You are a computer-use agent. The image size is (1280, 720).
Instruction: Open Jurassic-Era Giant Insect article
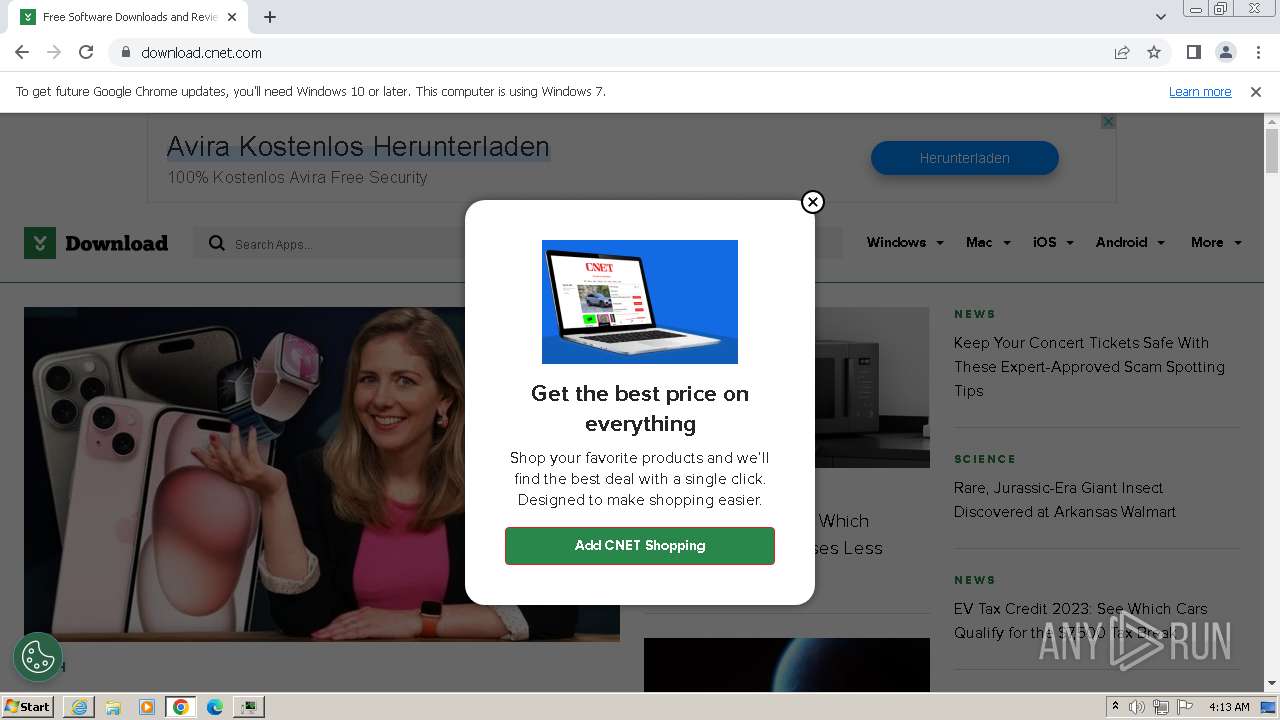pos(1065,500)
